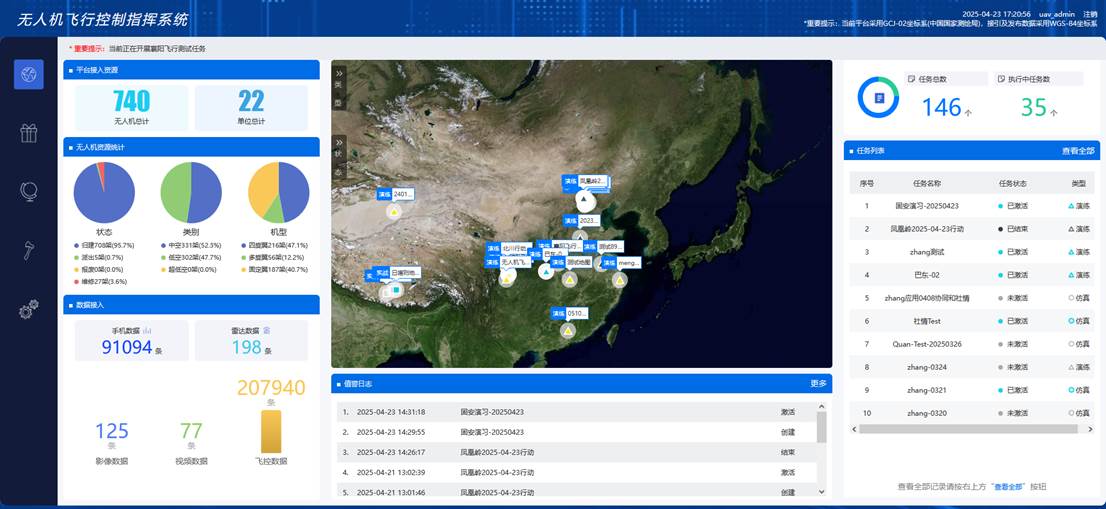Select the desk globe icon in sidebar
1106x509 pixels.
[28, 191]
